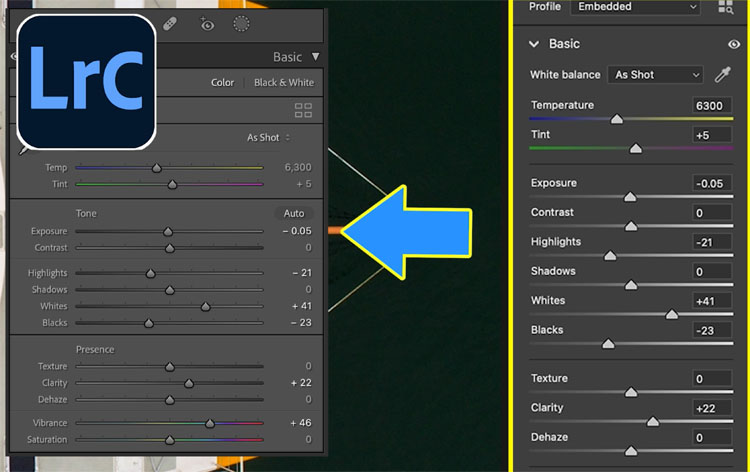Image resolution: width=750 pixels, height=472 pixels.
Task: Click Camera Raw Blacks slider handle
Action: click(x=608, y=344)
